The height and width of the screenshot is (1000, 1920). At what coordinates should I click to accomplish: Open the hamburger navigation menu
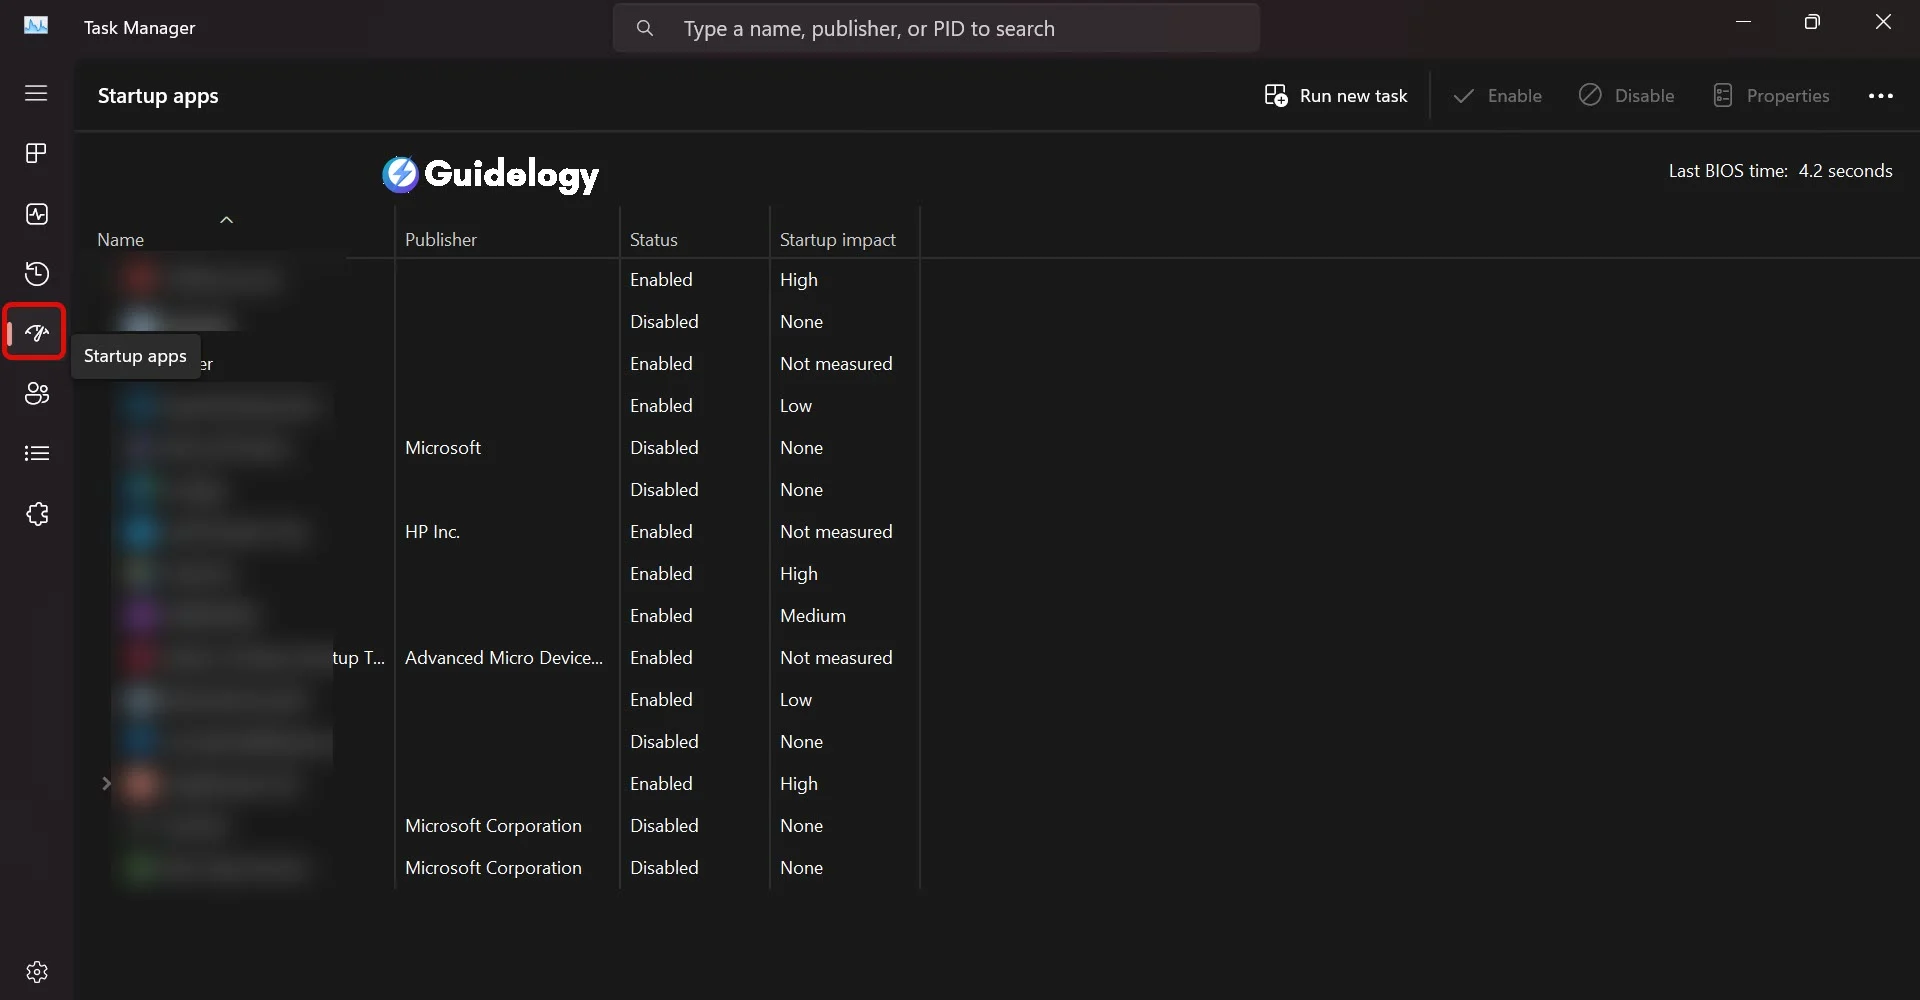tap(36, 93)
